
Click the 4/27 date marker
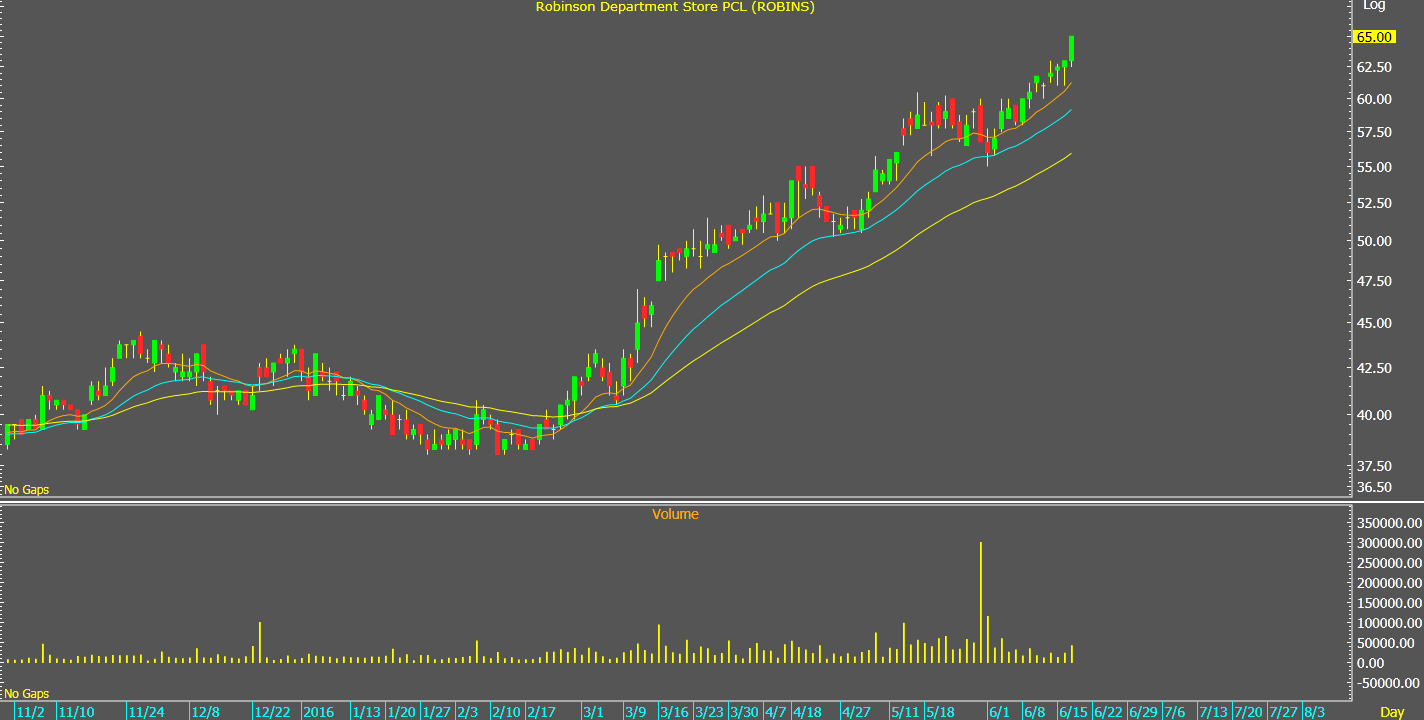[x=857, y=712]
